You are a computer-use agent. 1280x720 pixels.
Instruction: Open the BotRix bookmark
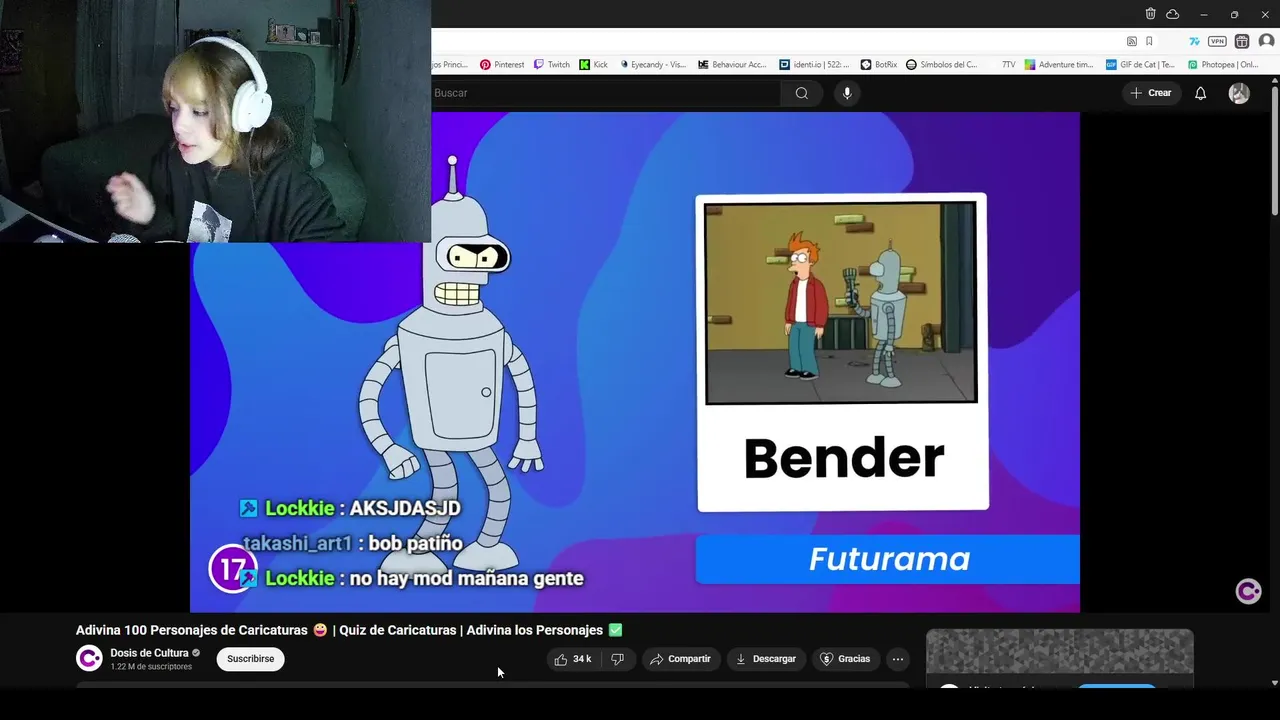[879, 64]
